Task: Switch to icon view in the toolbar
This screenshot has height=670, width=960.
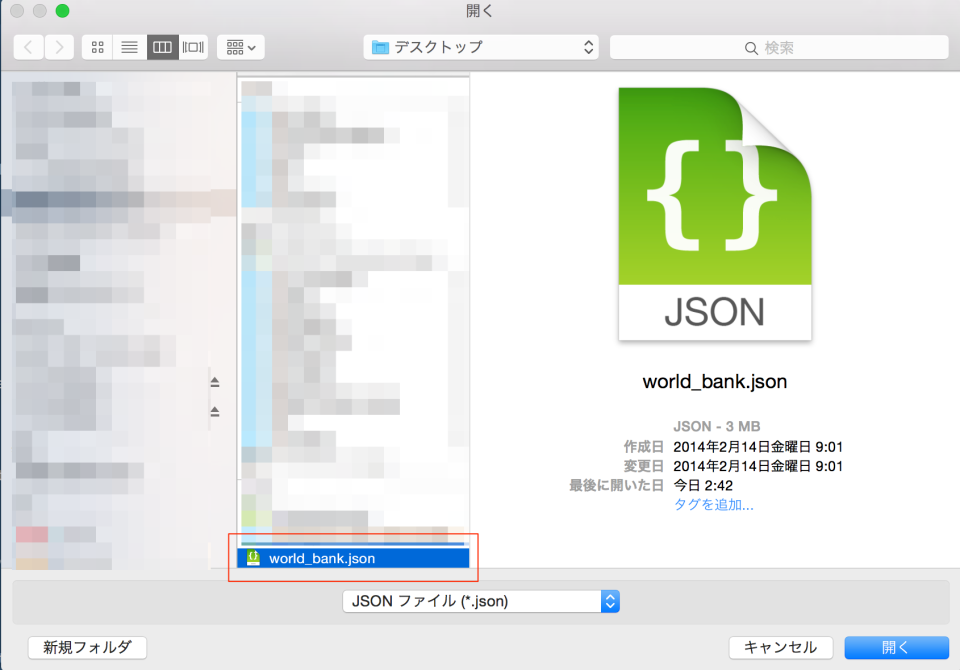Action: [x=97, y=46]
